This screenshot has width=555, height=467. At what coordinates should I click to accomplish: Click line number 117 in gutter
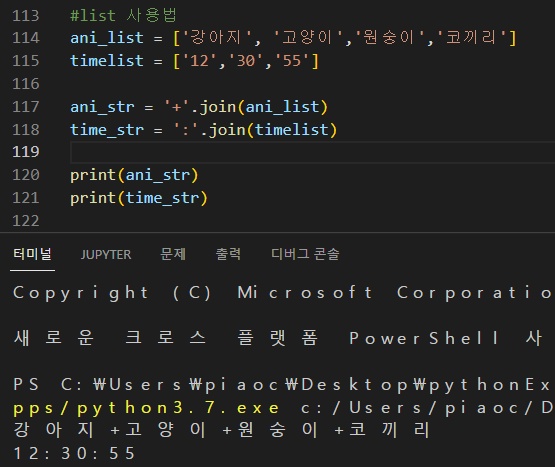click(25, 107)
